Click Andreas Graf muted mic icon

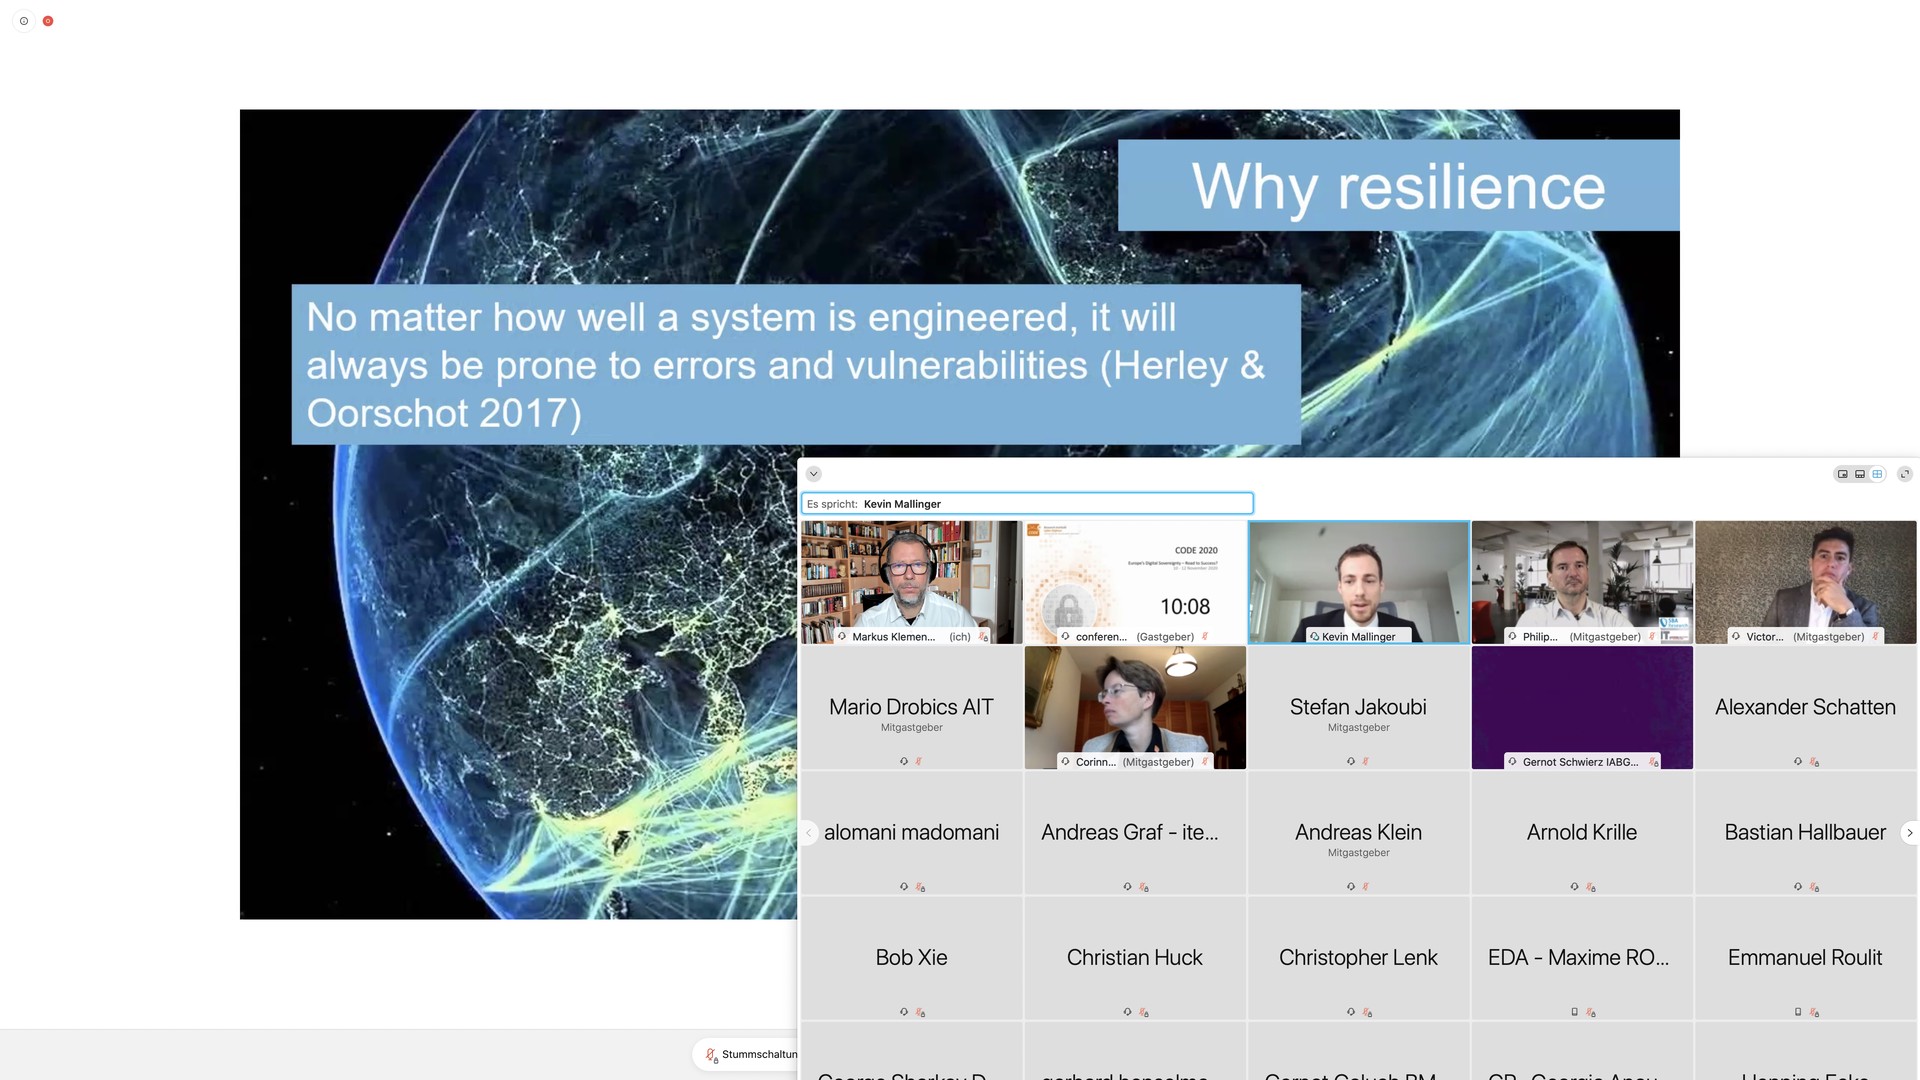(1144, 887)
